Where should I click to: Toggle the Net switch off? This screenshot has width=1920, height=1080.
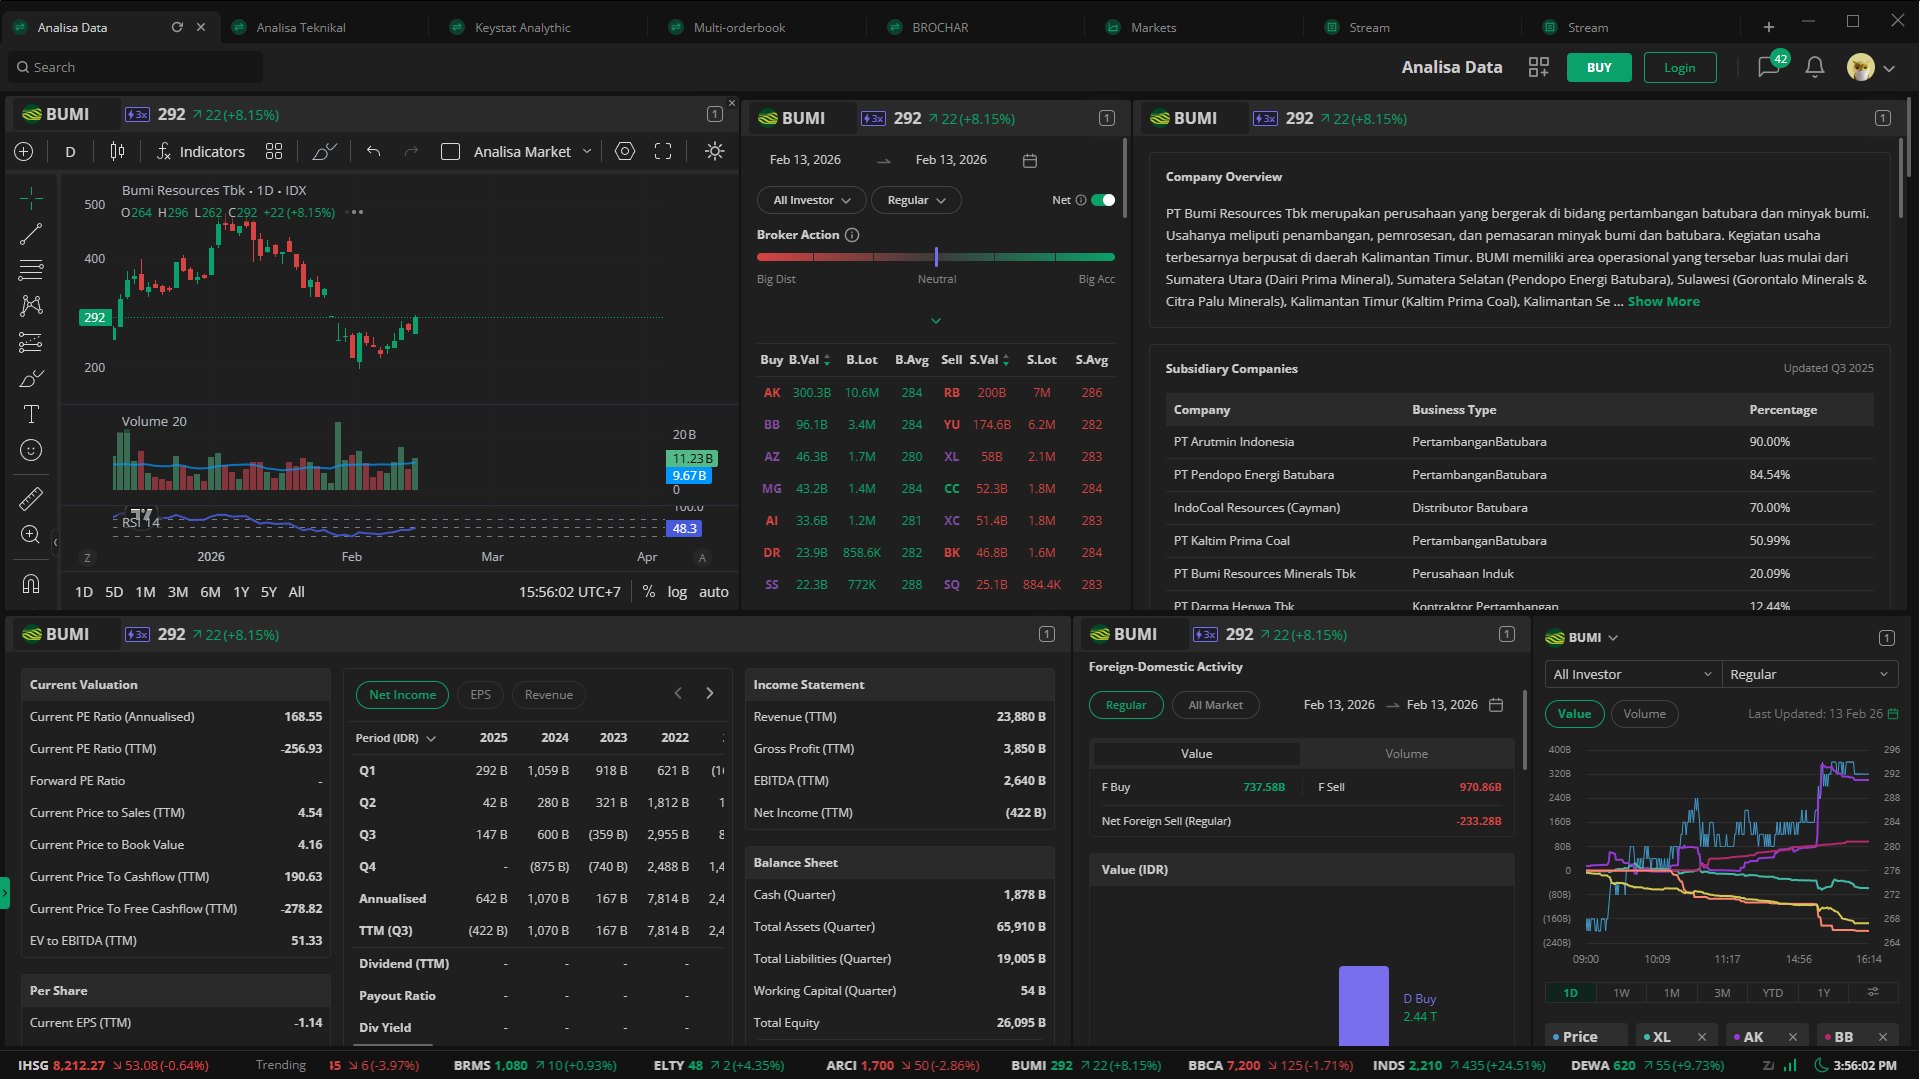1103,200
